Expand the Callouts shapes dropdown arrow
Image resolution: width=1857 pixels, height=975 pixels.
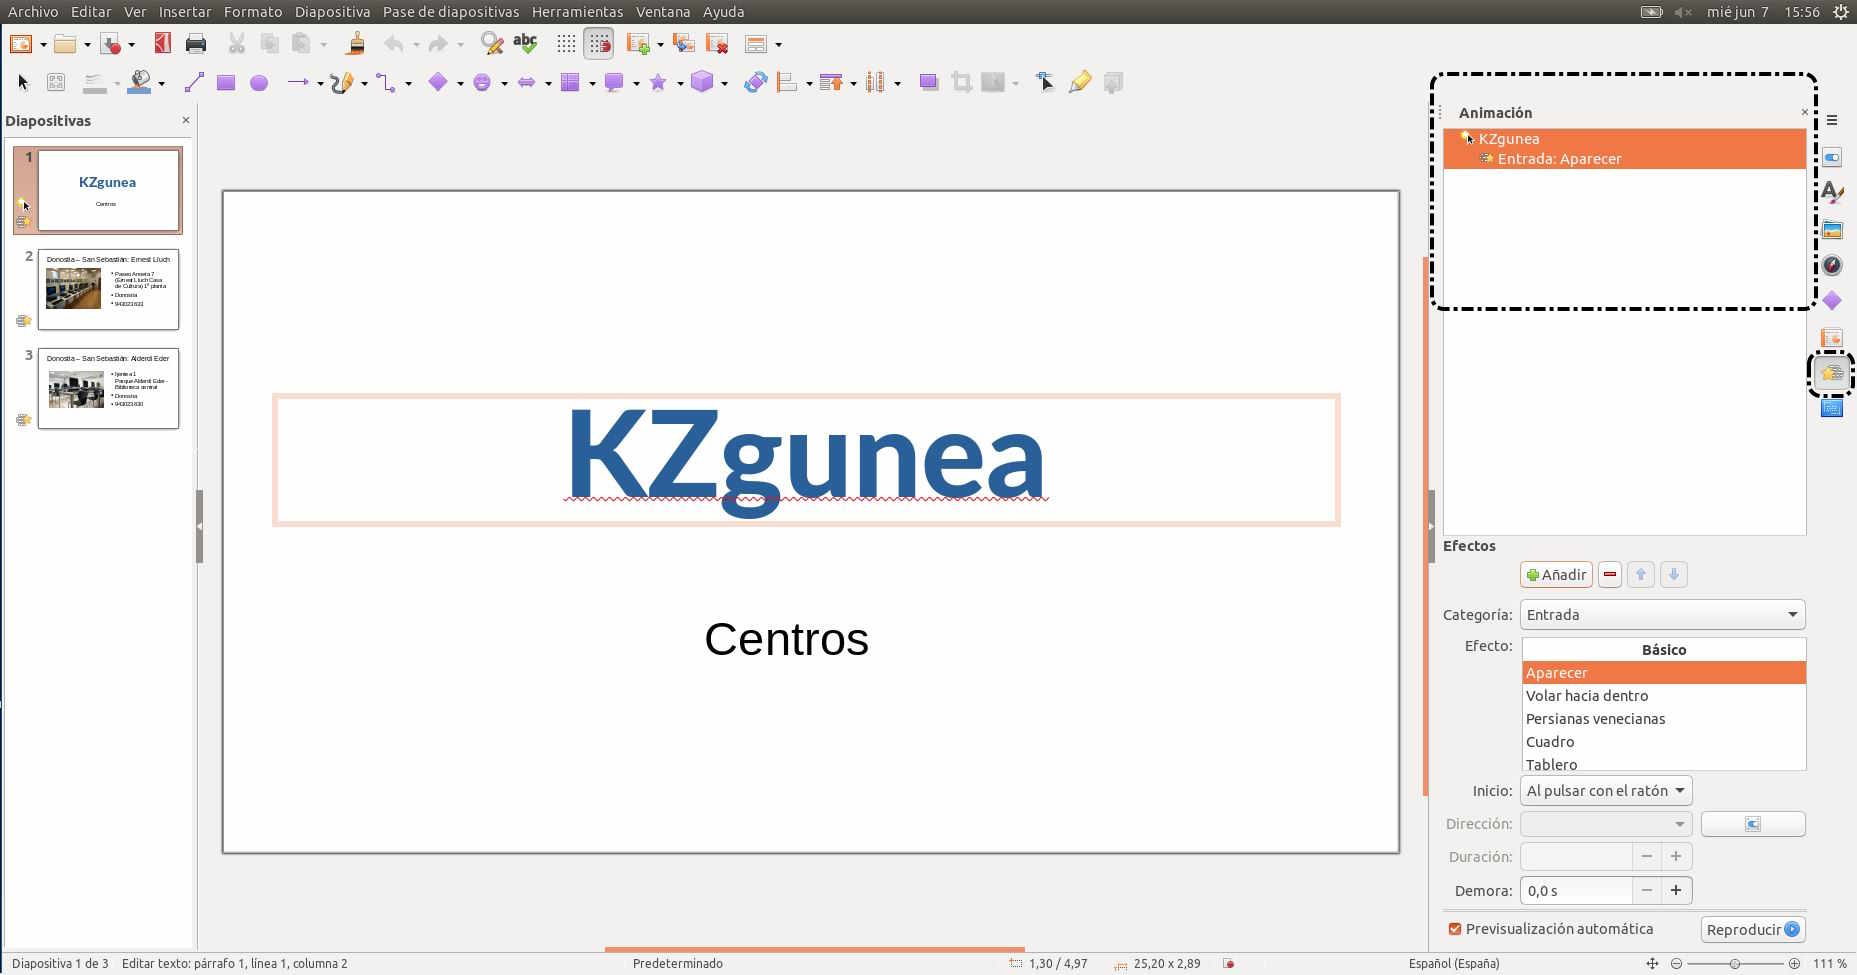(x=636, y=83)
